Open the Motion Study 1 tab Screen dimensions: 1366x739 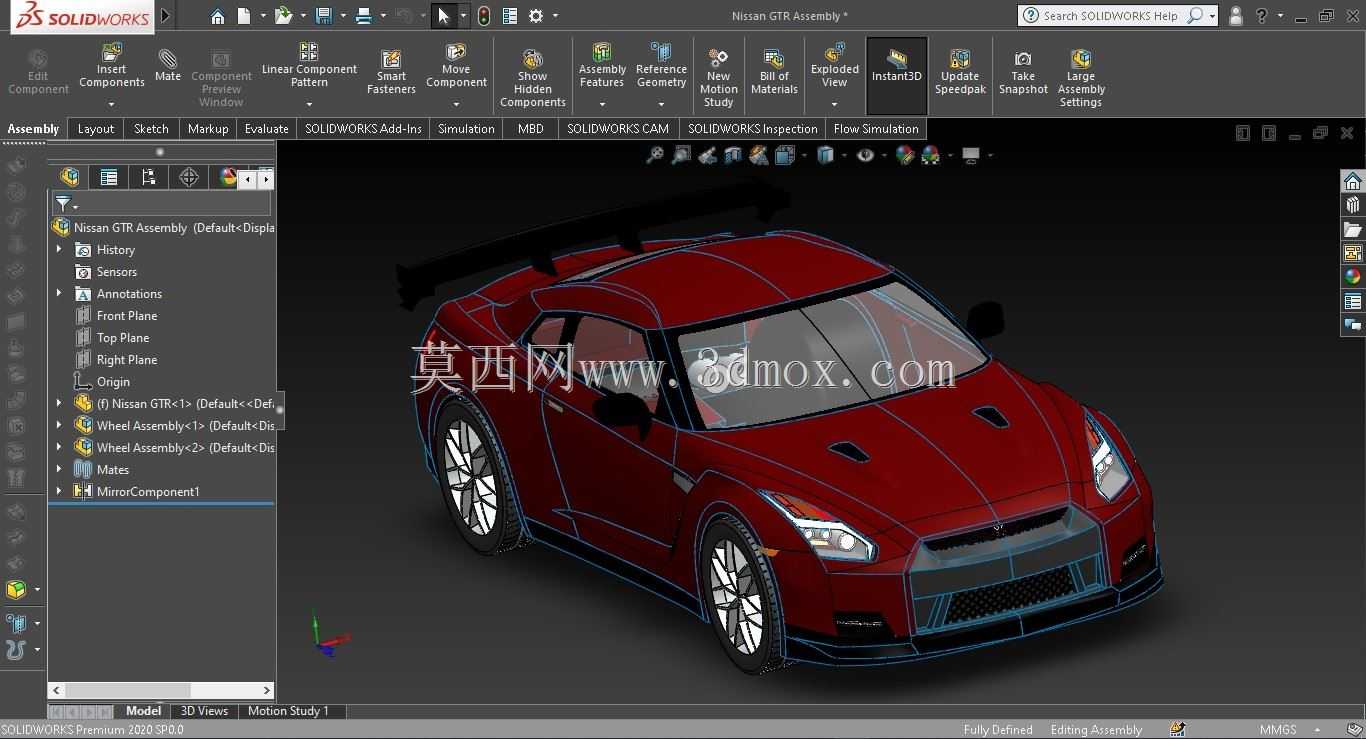(287, 711)
